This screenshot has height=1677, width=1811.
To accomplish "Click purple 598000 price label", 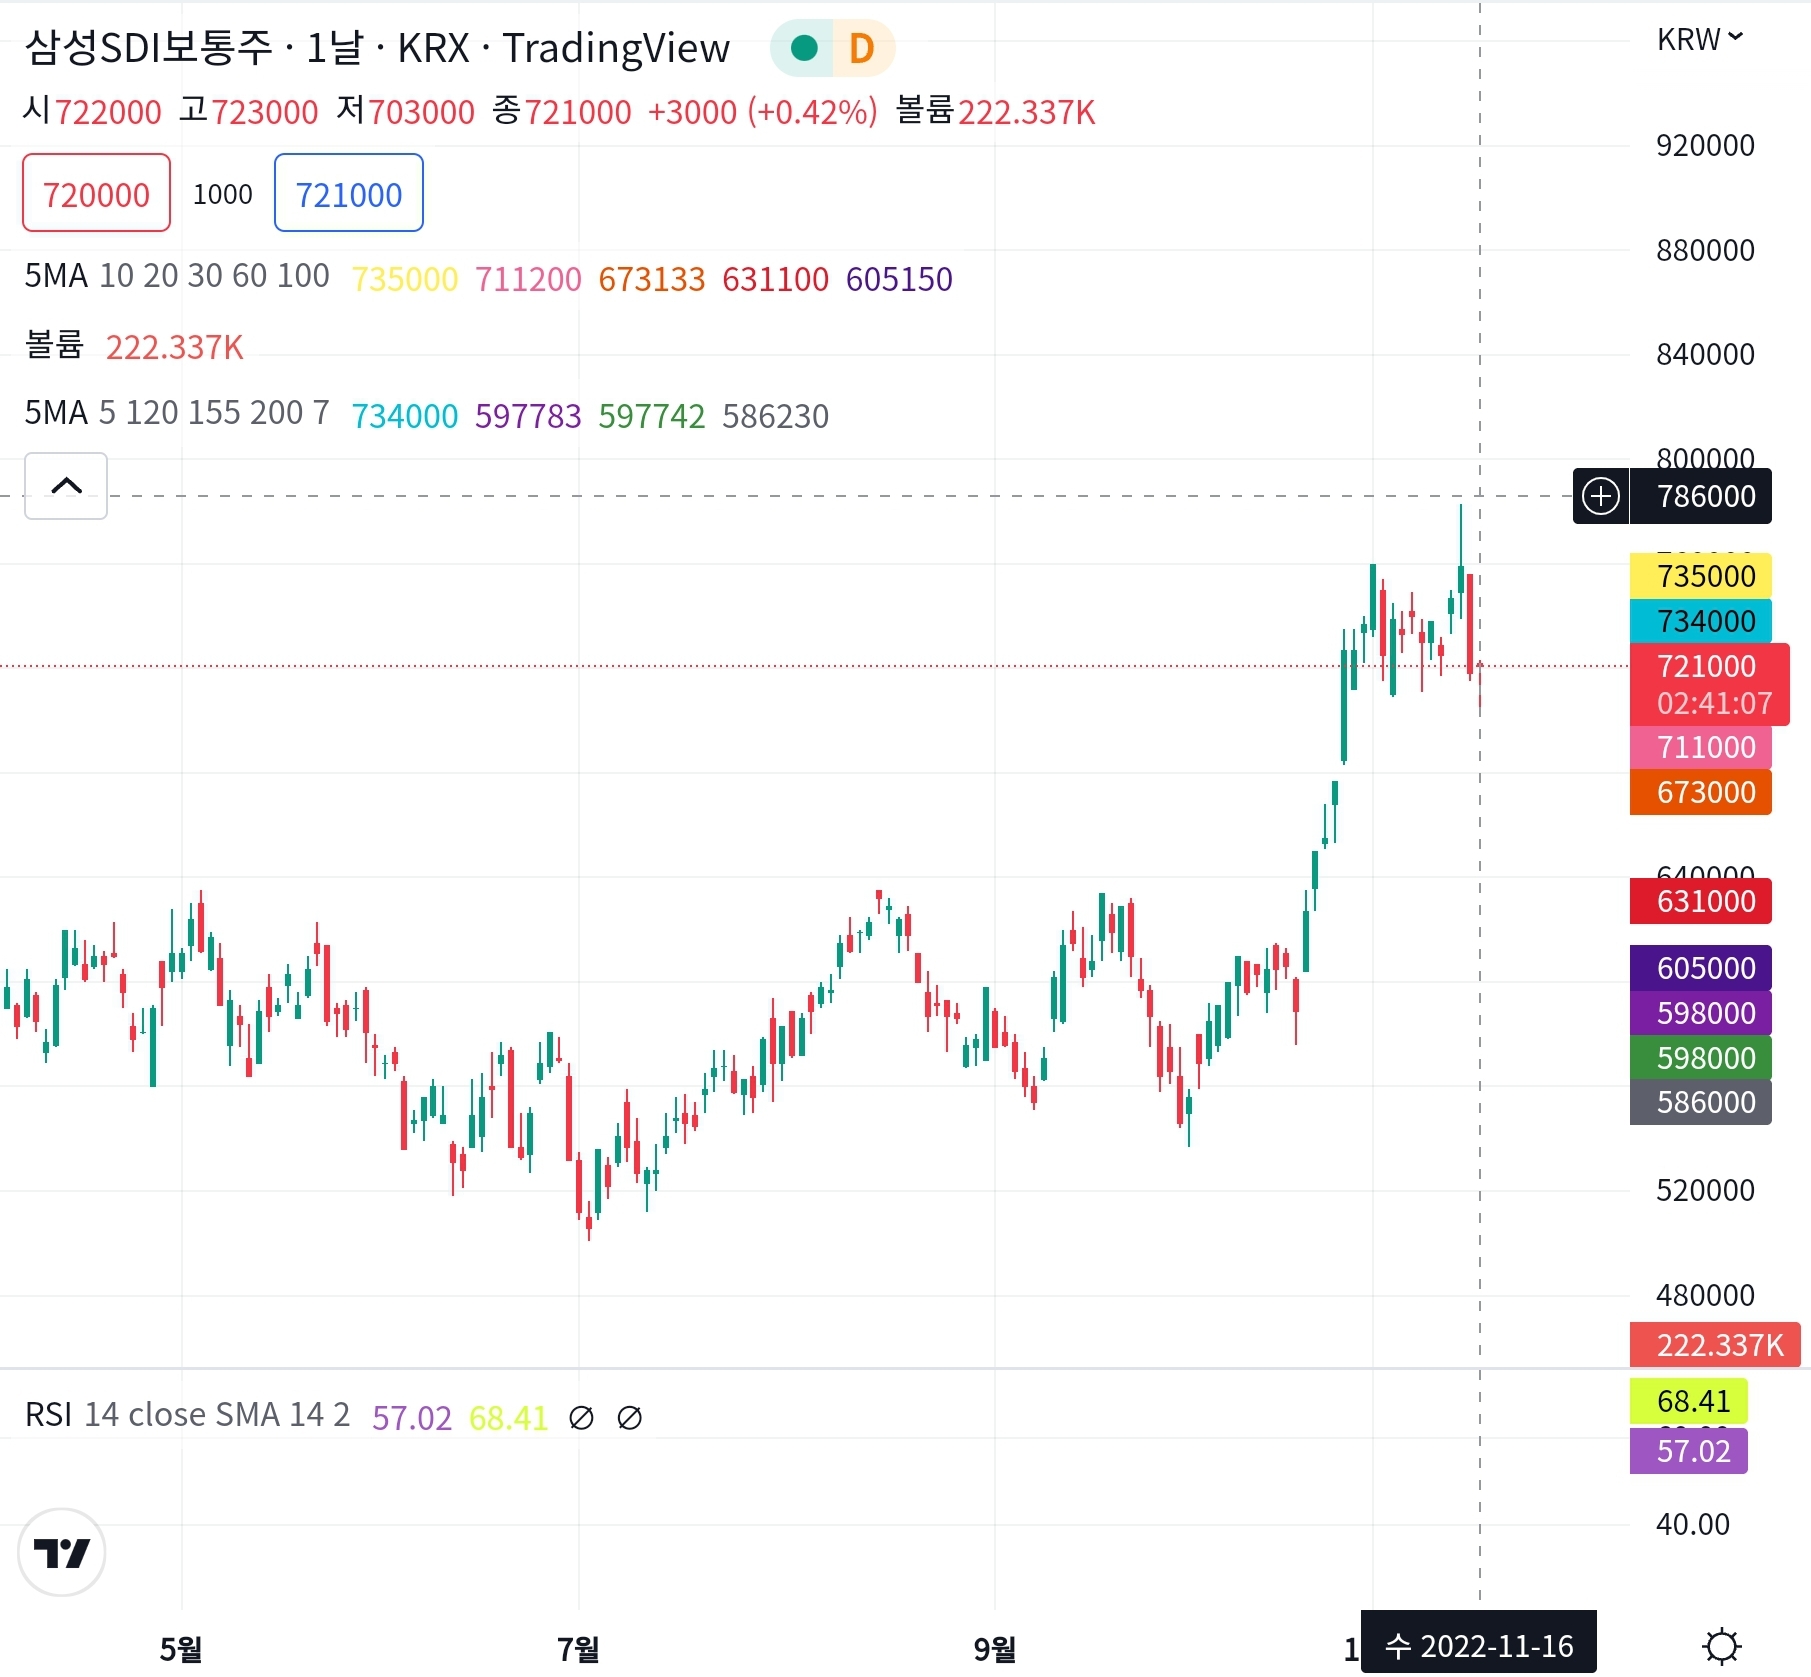I will point(1701,1013).
